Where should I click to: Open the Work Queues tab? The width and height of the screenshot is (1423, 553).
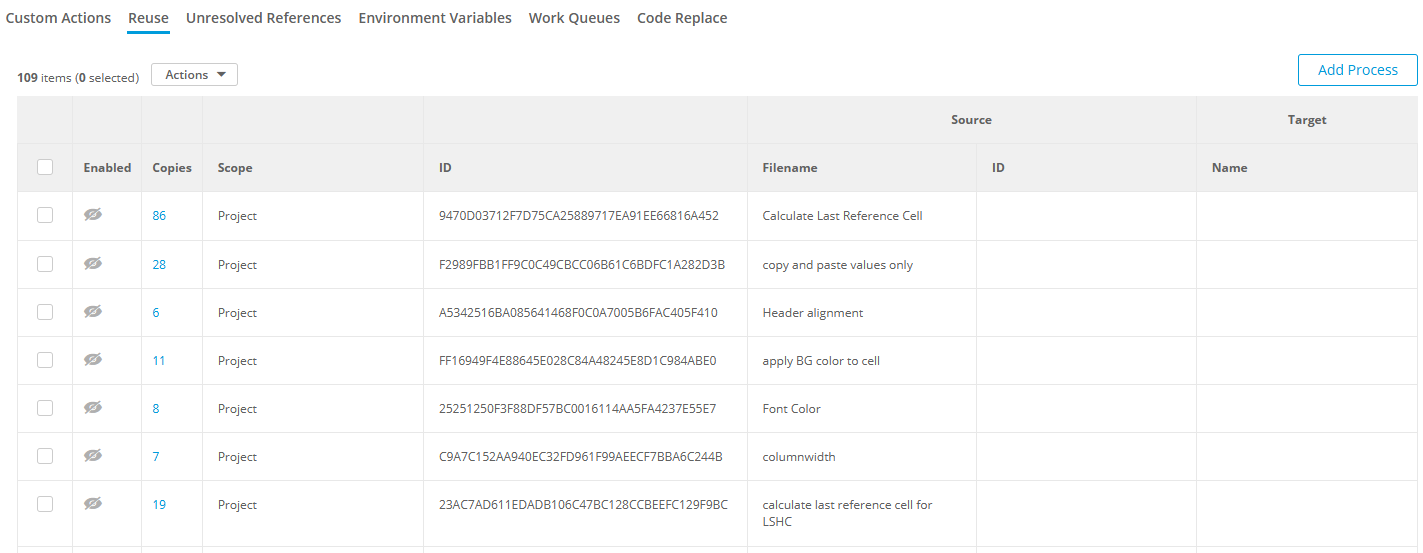574,18
